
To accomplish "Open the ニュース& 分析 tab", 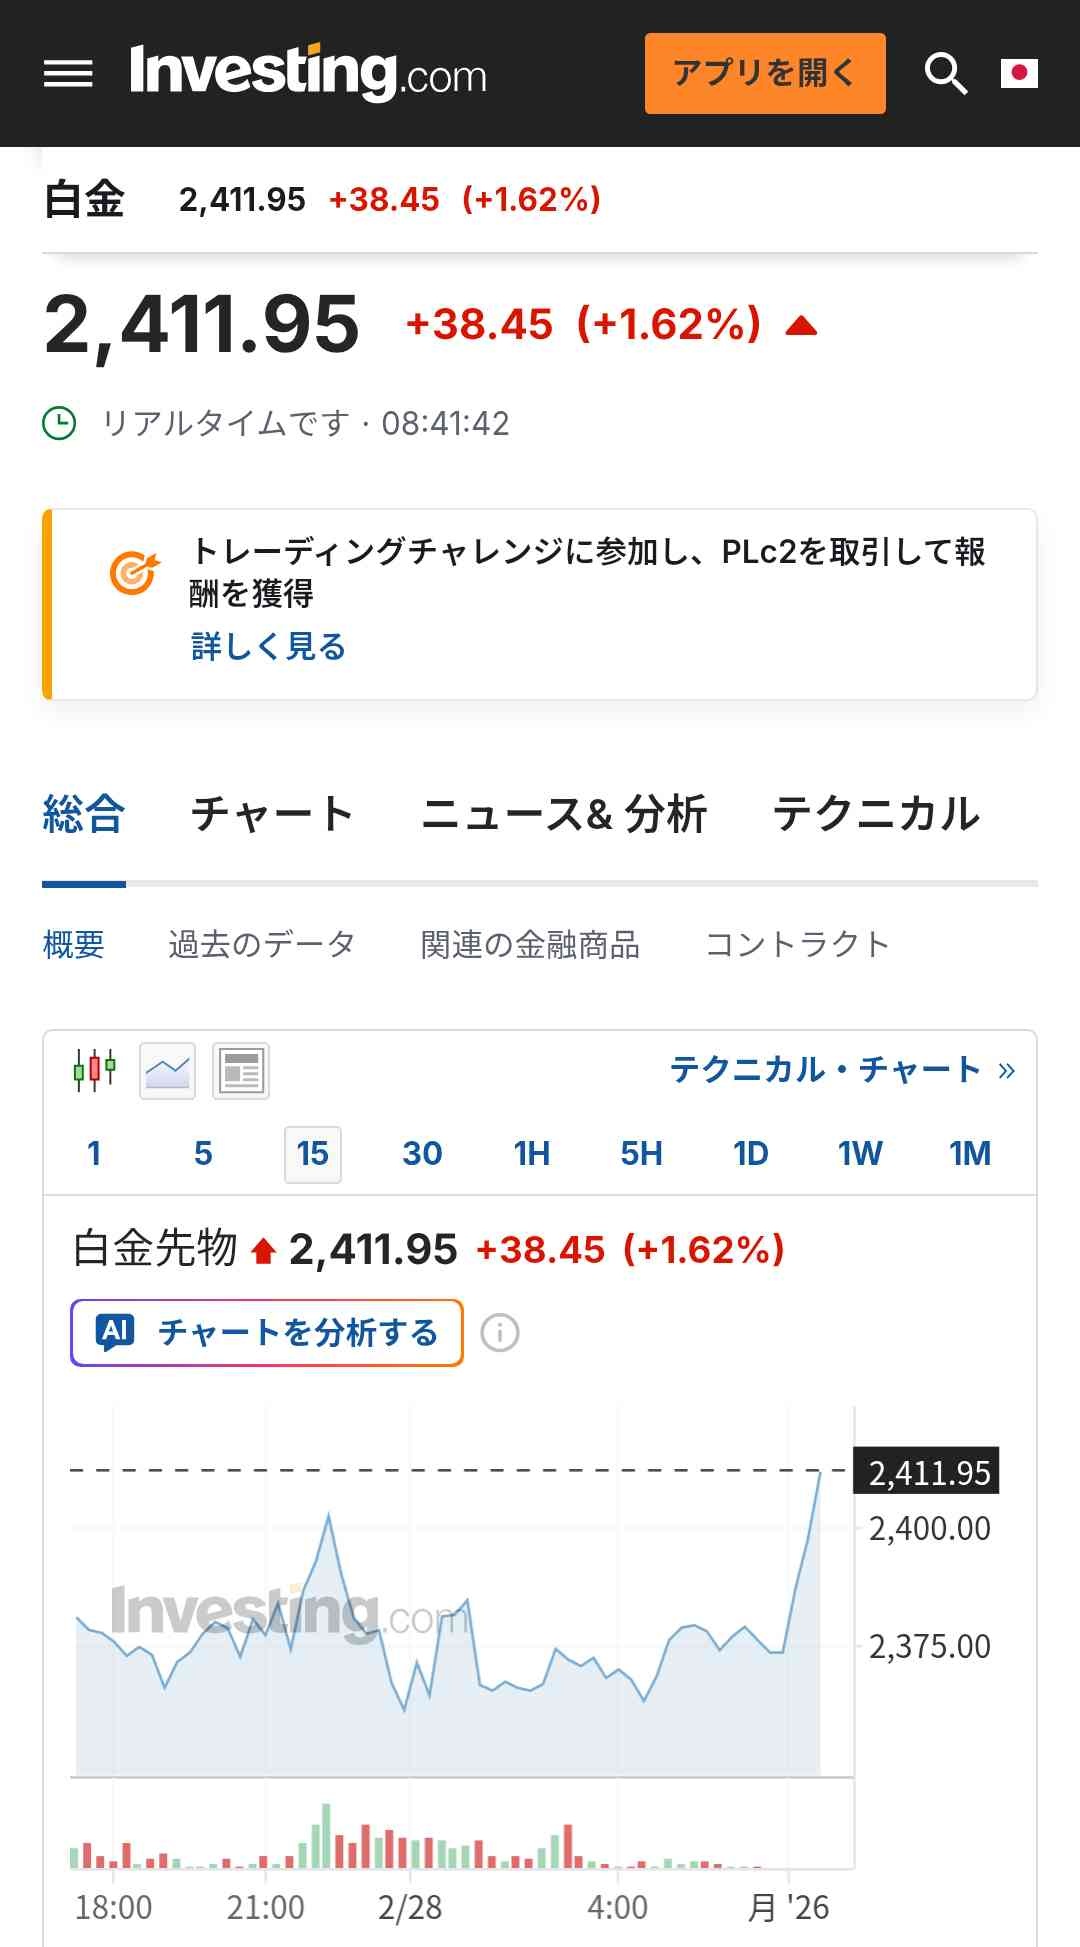I will (564, 814).
